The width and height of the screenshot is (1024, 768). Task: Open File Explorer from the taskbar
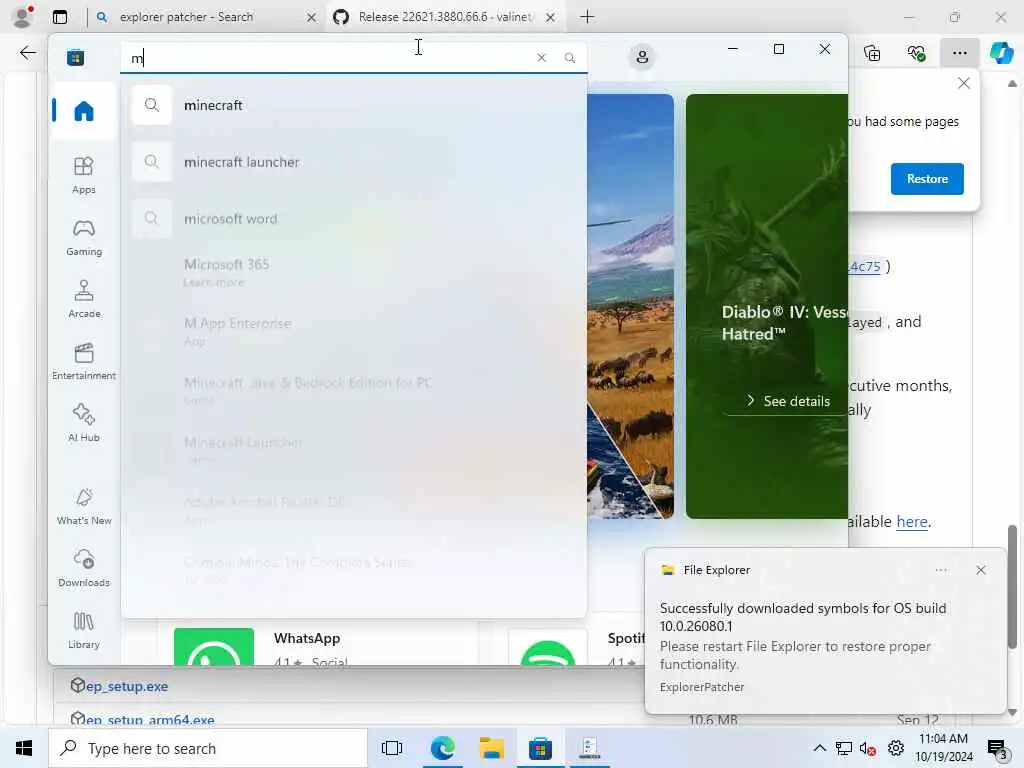[x=491, y=748]
